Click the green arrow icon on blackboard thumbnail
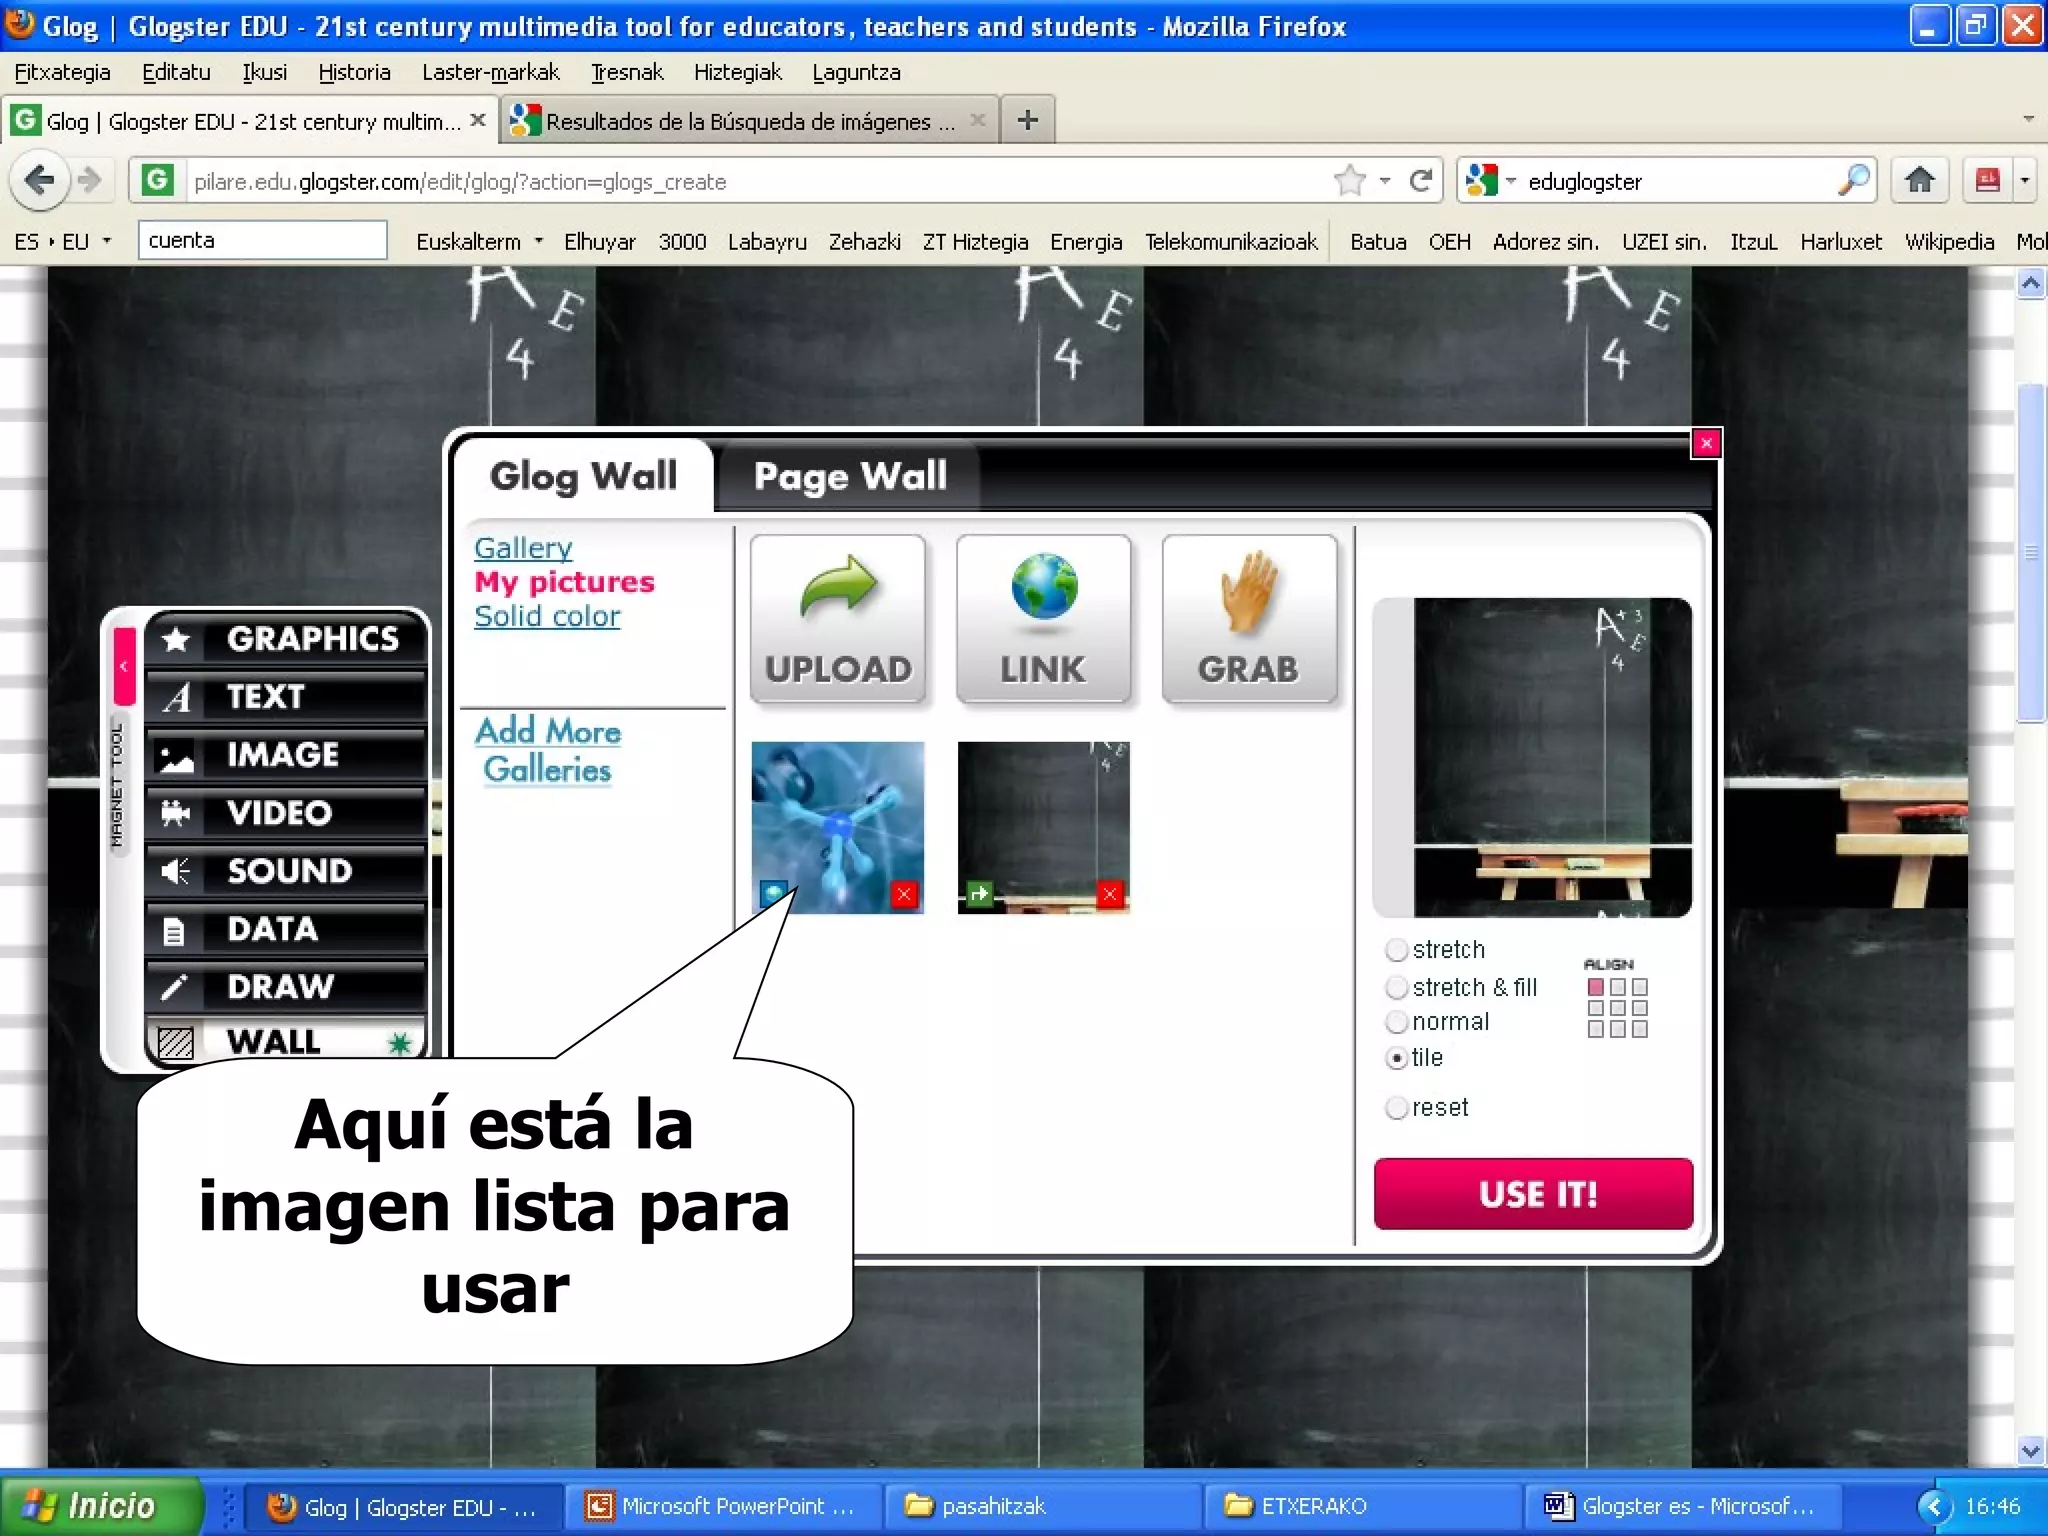 click(979, 894)
